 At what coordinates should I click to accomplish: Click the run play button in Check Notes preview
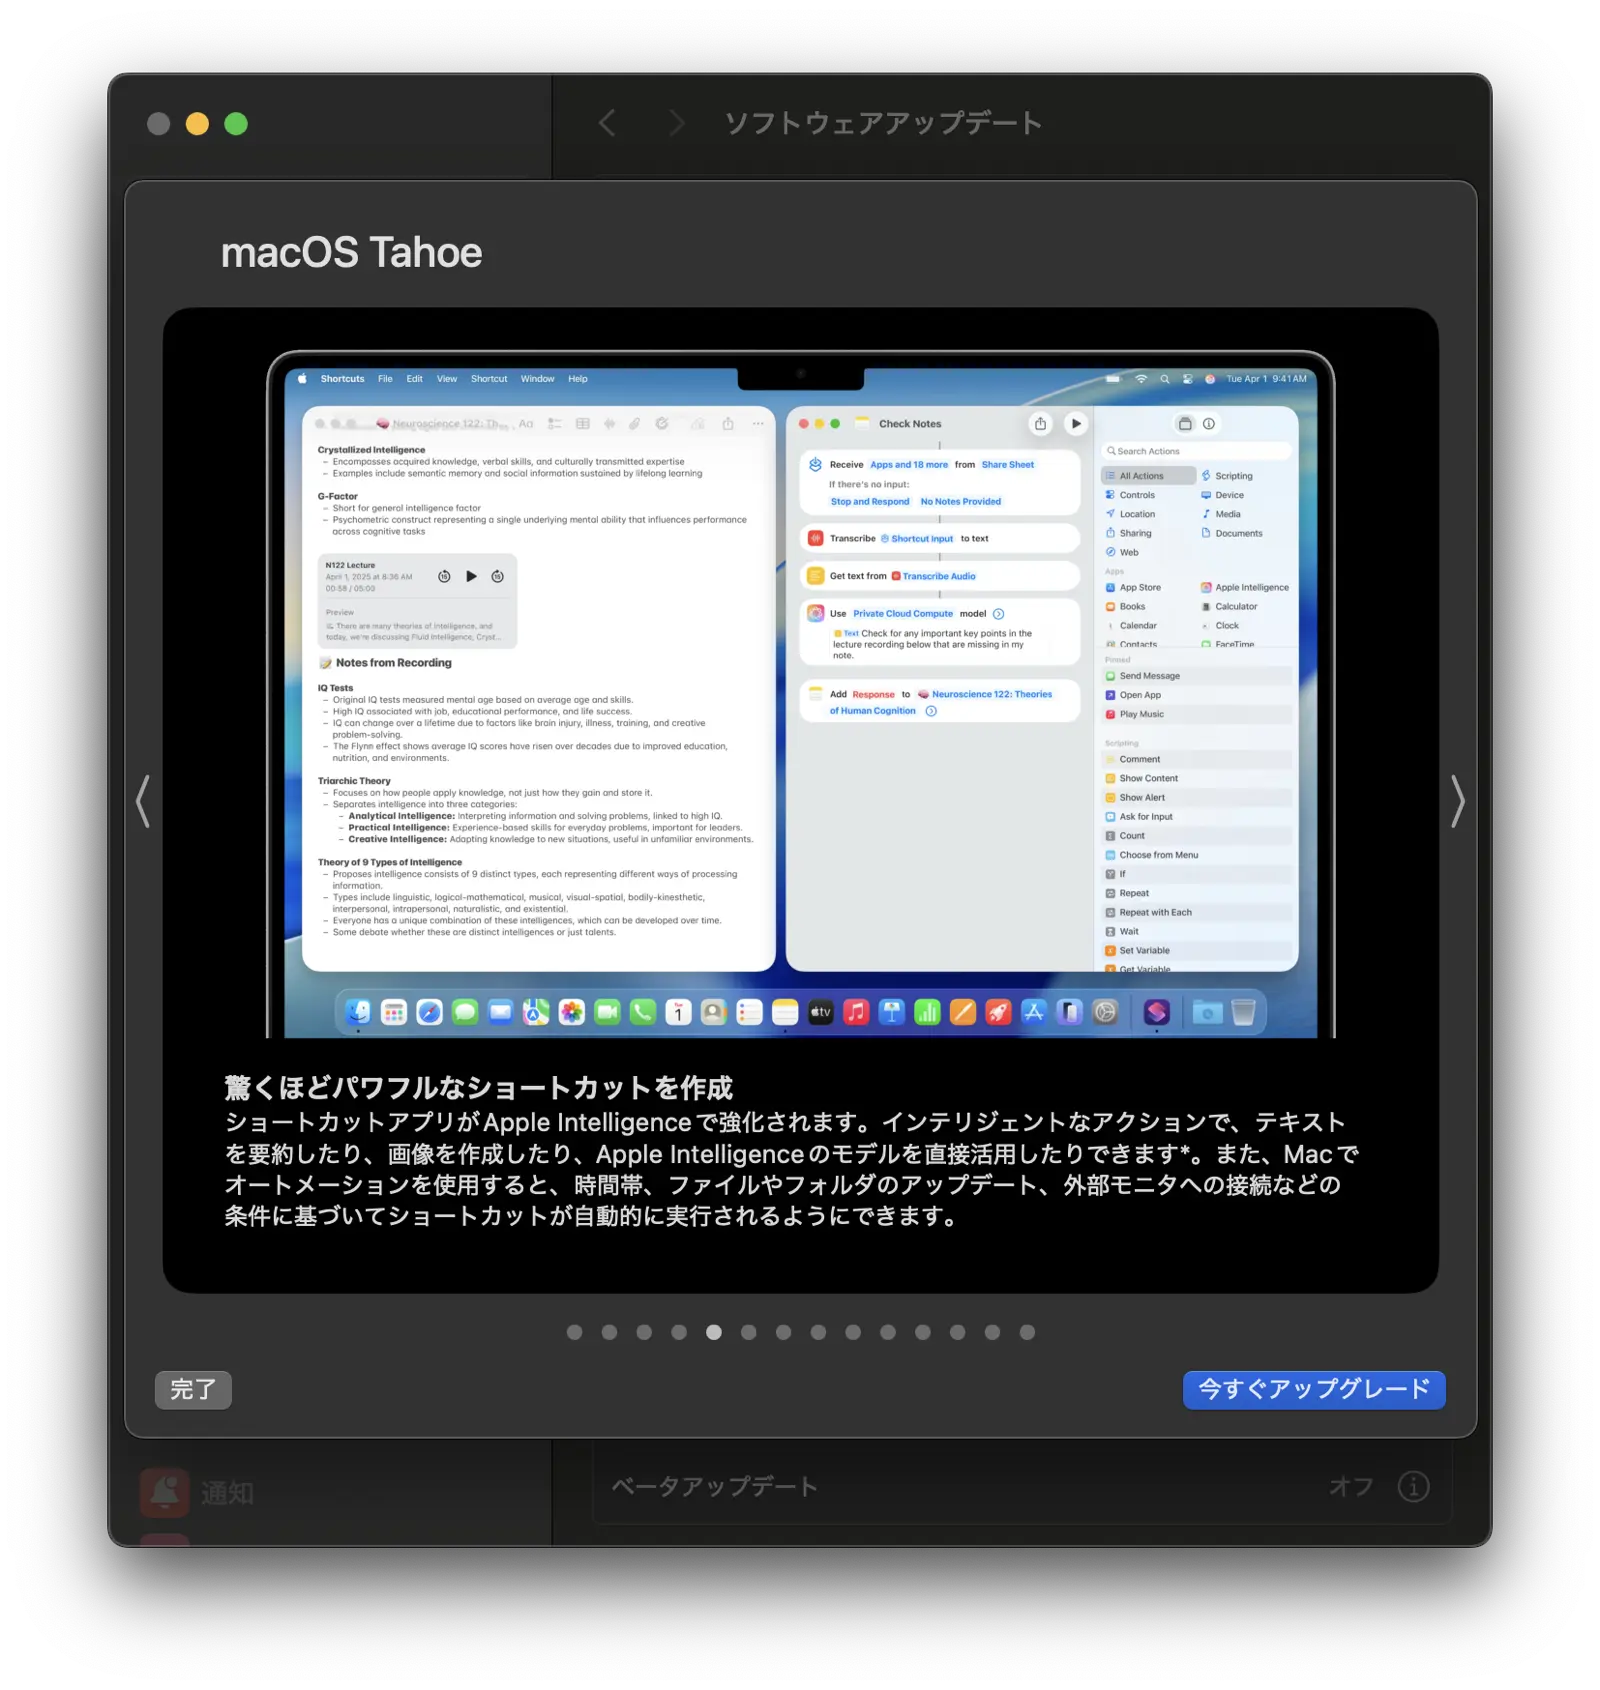pos(1075,424)
